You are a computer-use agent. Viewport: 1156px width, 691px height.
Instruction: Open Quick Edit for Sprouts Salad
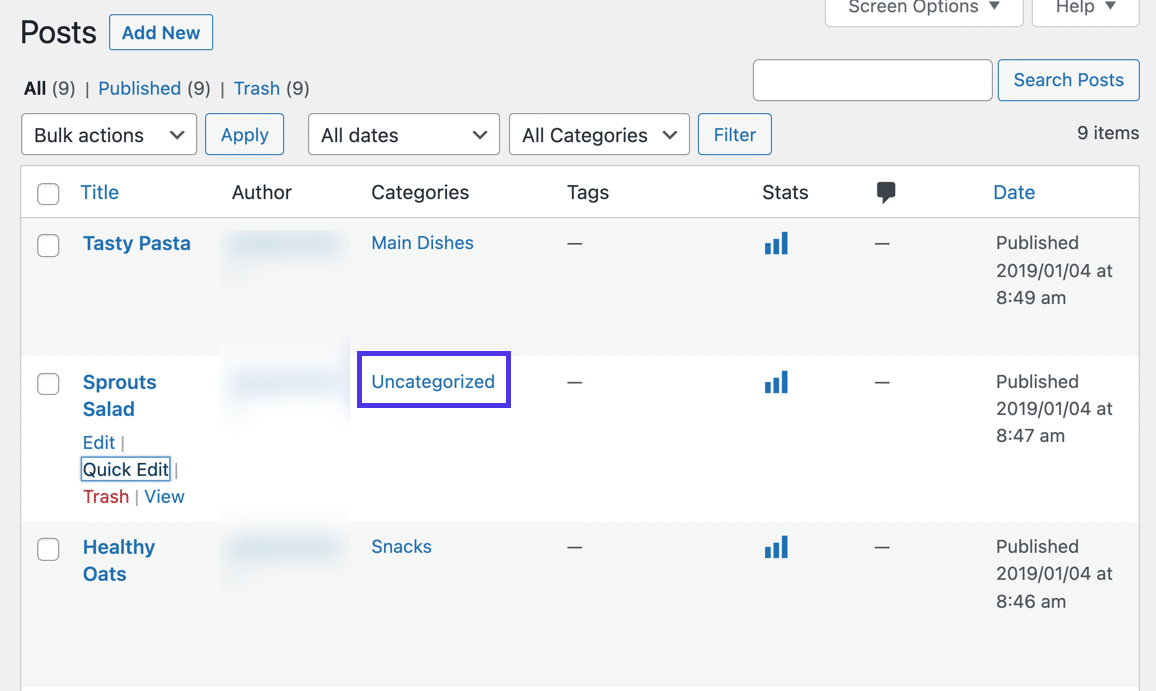(125, 469)
